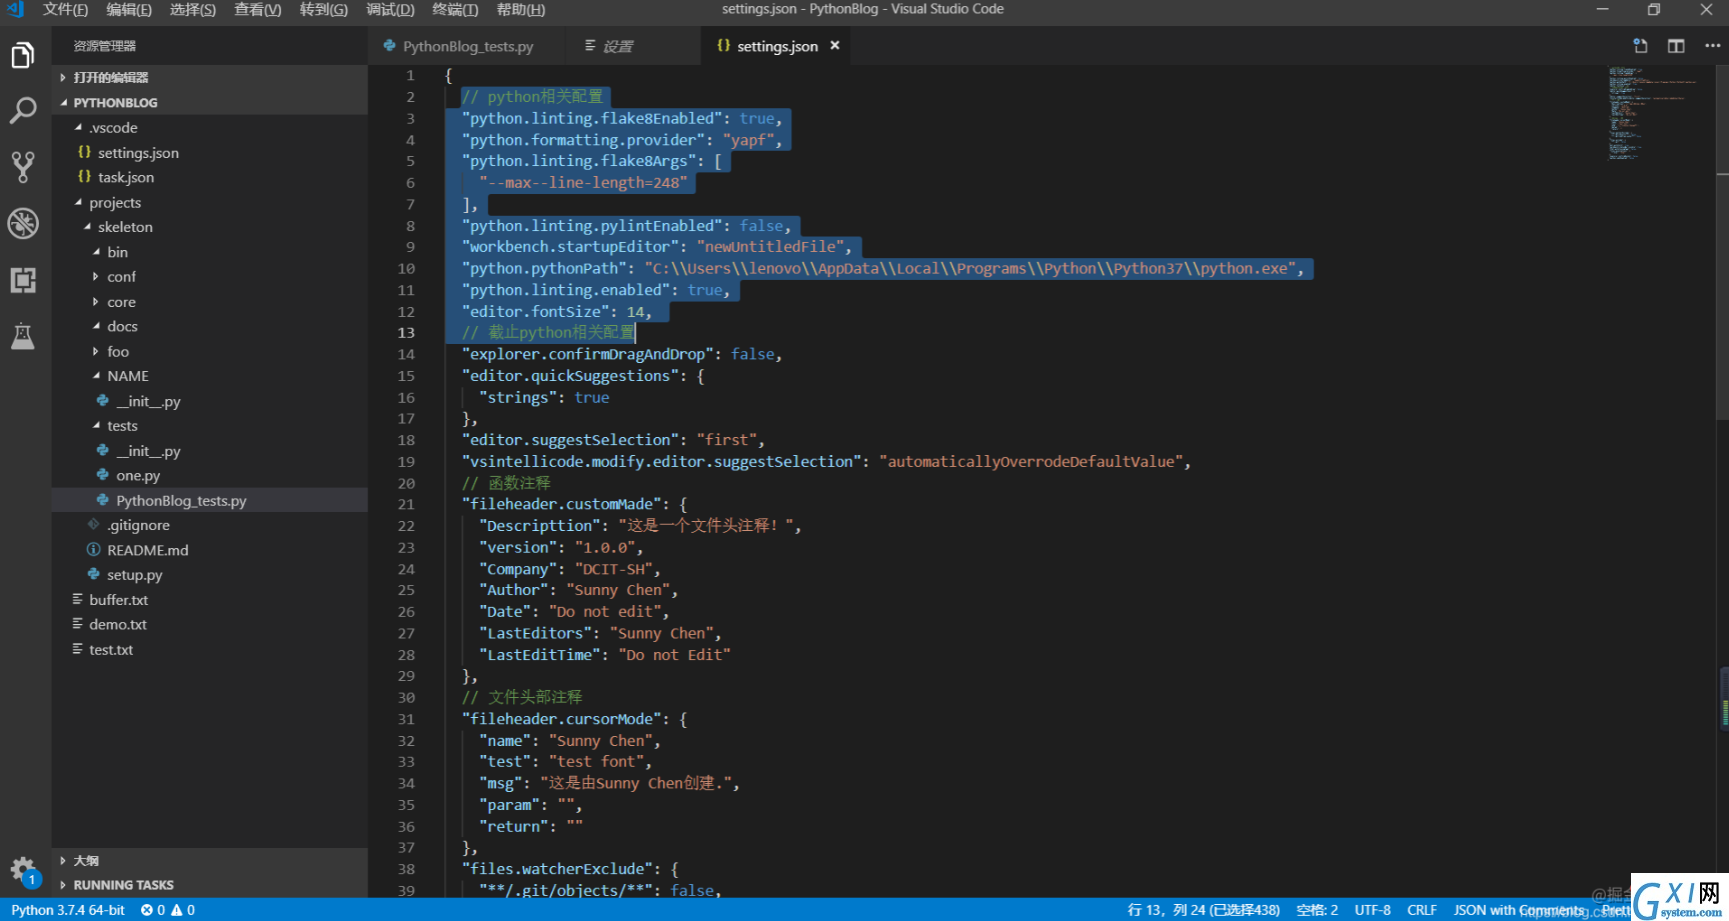The image size is (1729, 921).
Task: Click the errors and warnings status icon
Action: click(x=168, y=910)
